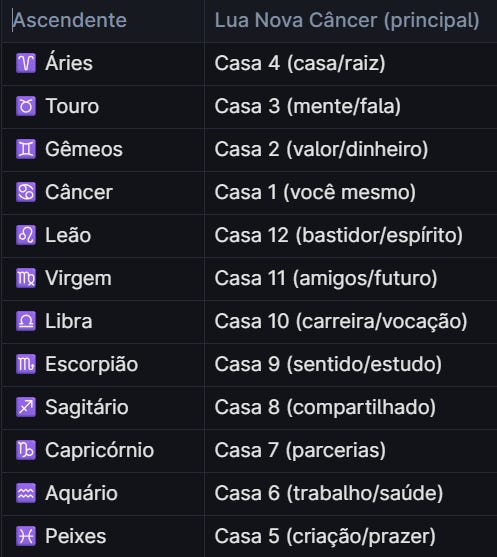The width and height of the screenshot is (497, 557).
Task: Select the Leo symbol next to Leão
Action: [x=26, y=235]
